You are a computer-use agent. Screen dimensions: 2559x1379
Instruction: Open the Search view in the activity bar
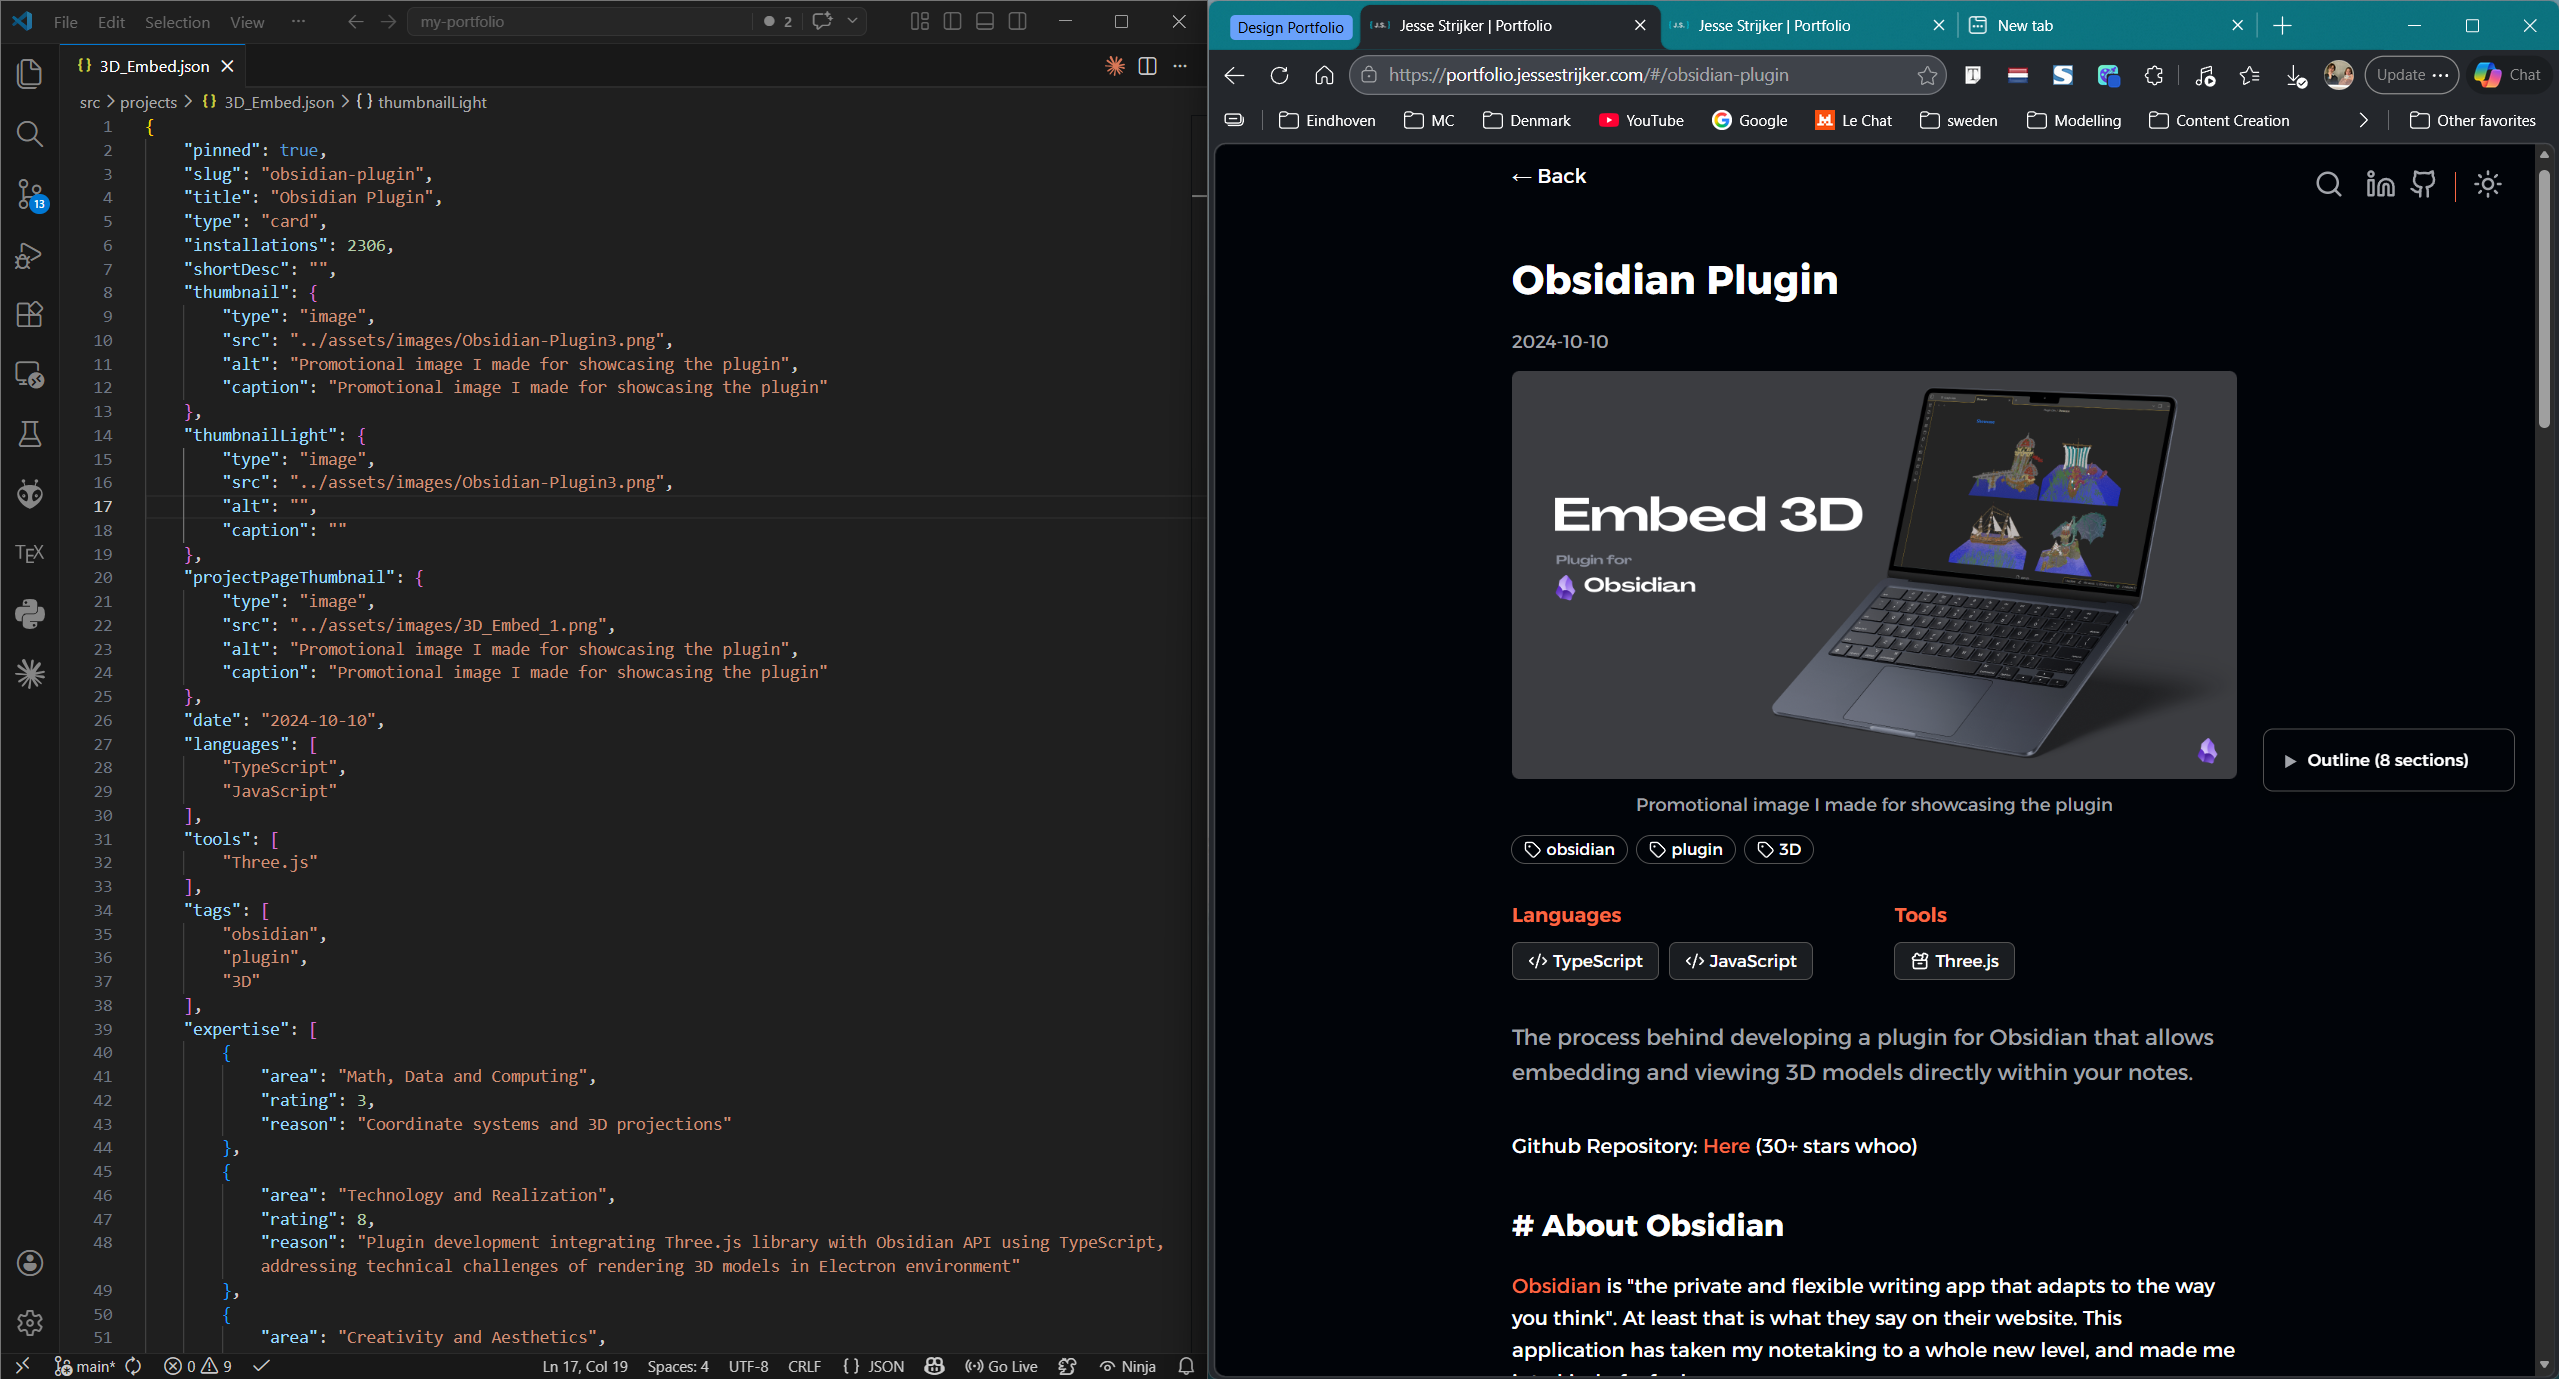coord(30,134)
